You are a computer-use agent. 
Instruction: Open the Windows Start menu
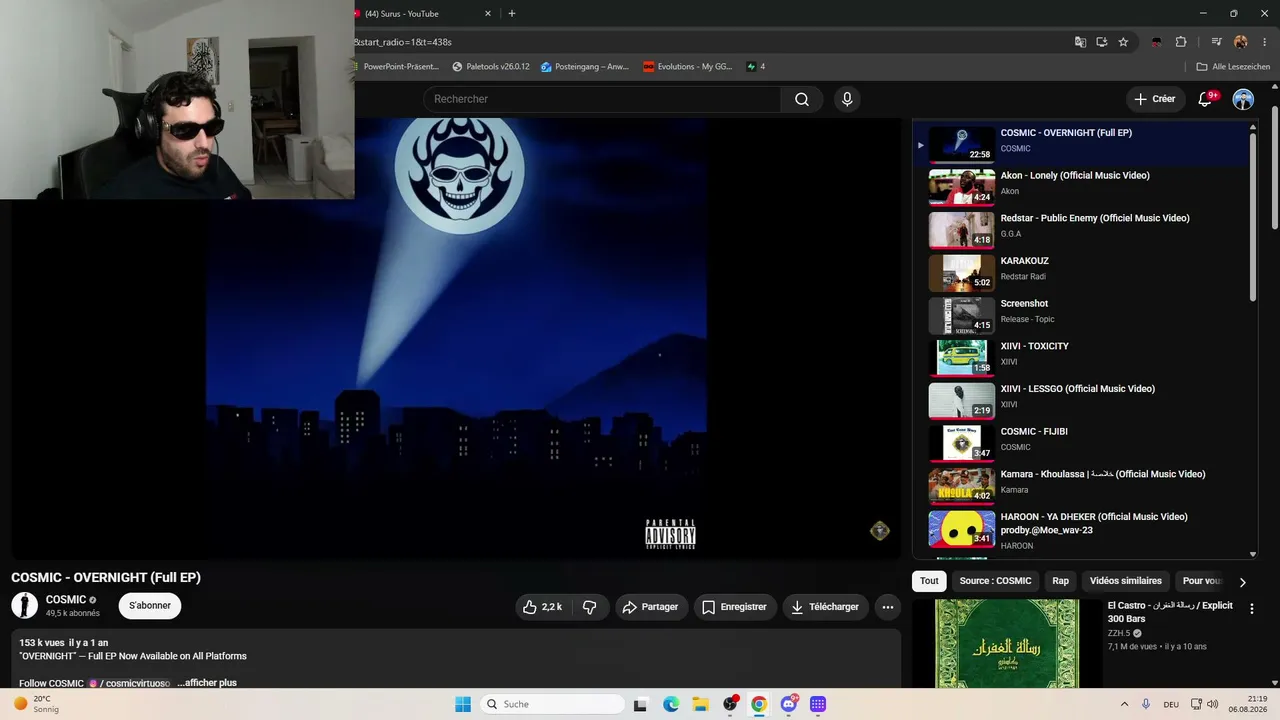[x=463, y=704]
